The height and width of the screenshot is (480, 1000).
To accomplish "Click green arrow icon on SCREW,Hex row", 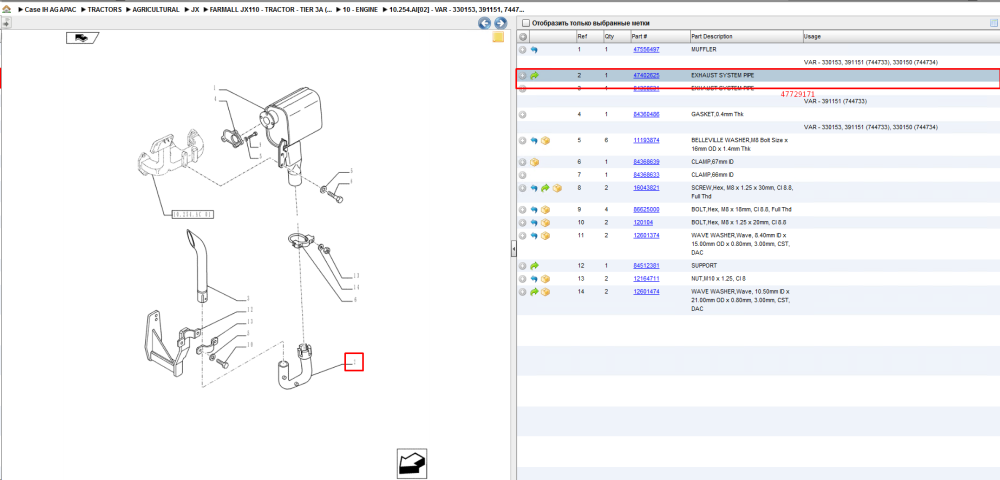I will pos(545,188).
